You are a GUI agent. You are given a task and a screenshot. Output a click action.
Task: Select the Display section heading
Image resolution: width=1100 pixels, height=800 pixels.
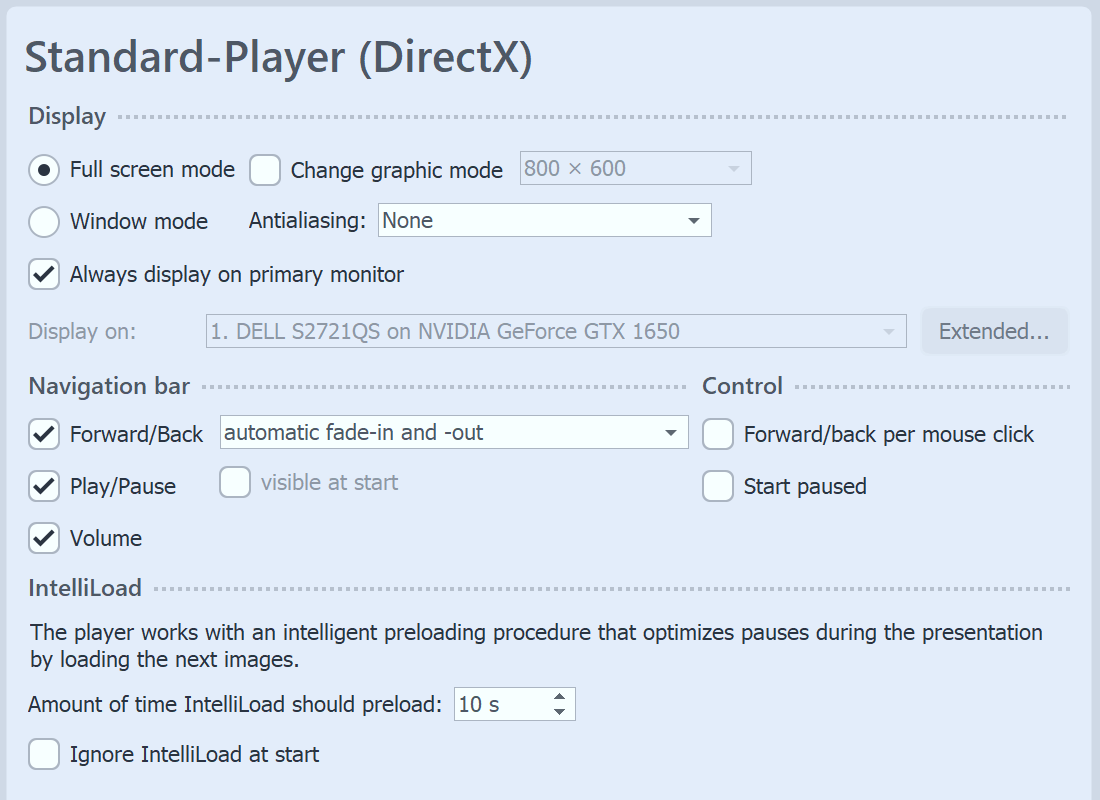click(66, 116)
